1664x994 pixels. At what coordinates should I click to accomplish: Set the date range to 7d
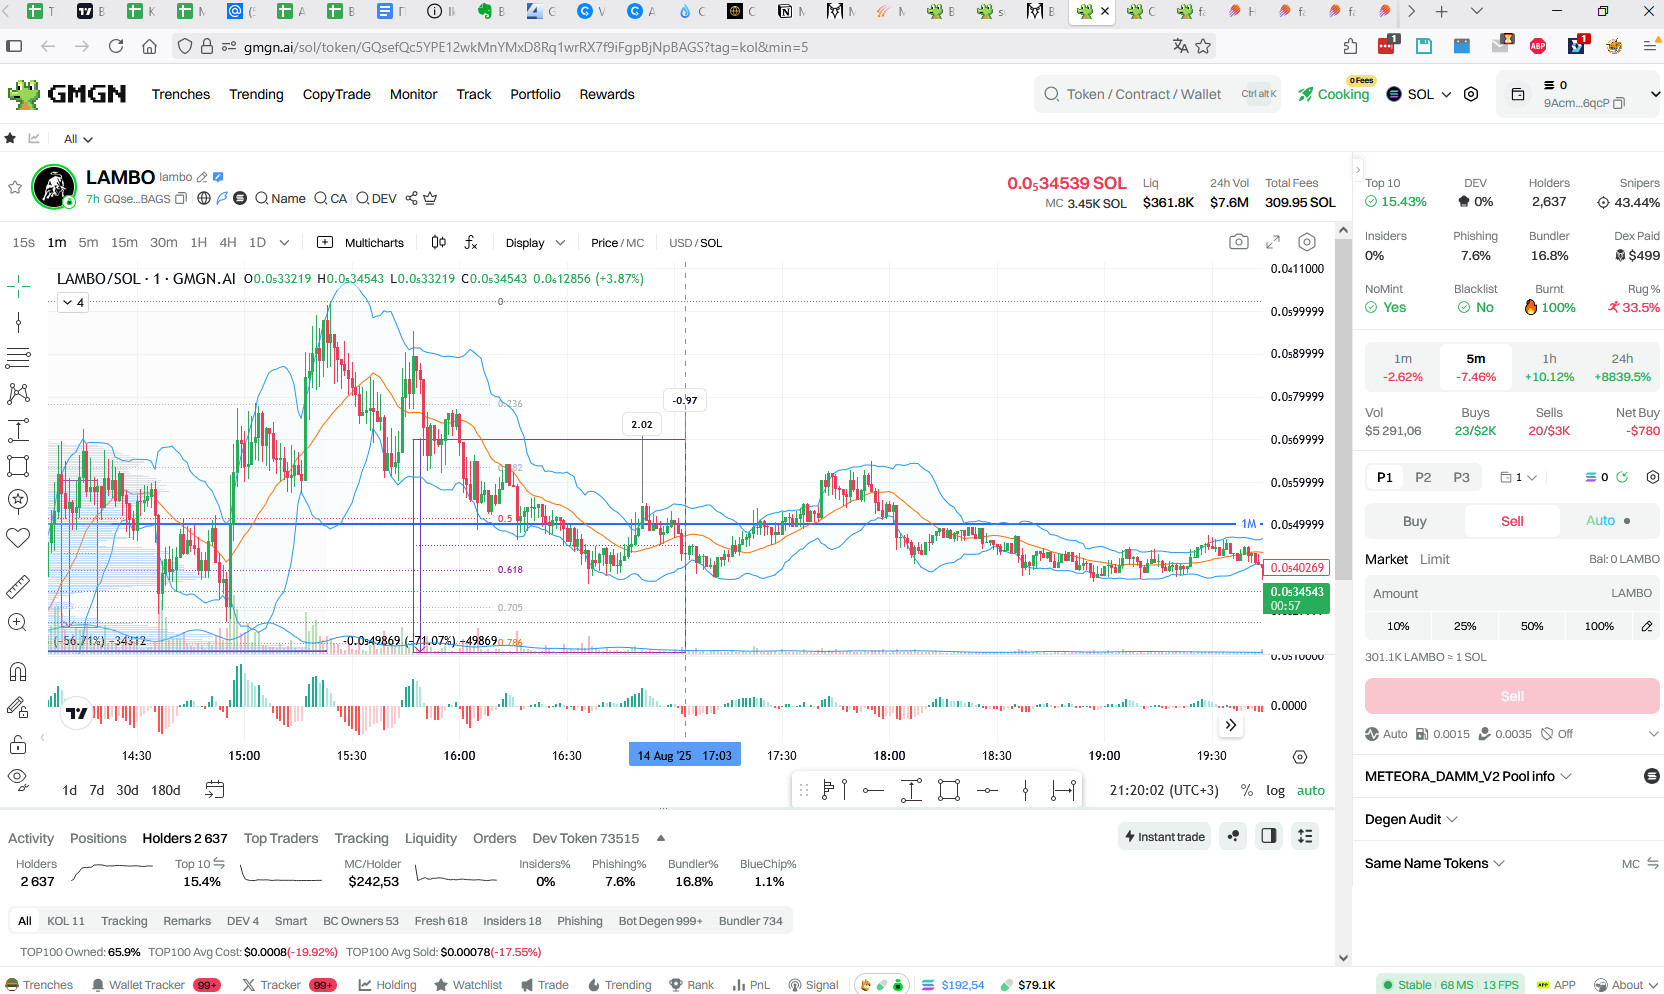96,790
